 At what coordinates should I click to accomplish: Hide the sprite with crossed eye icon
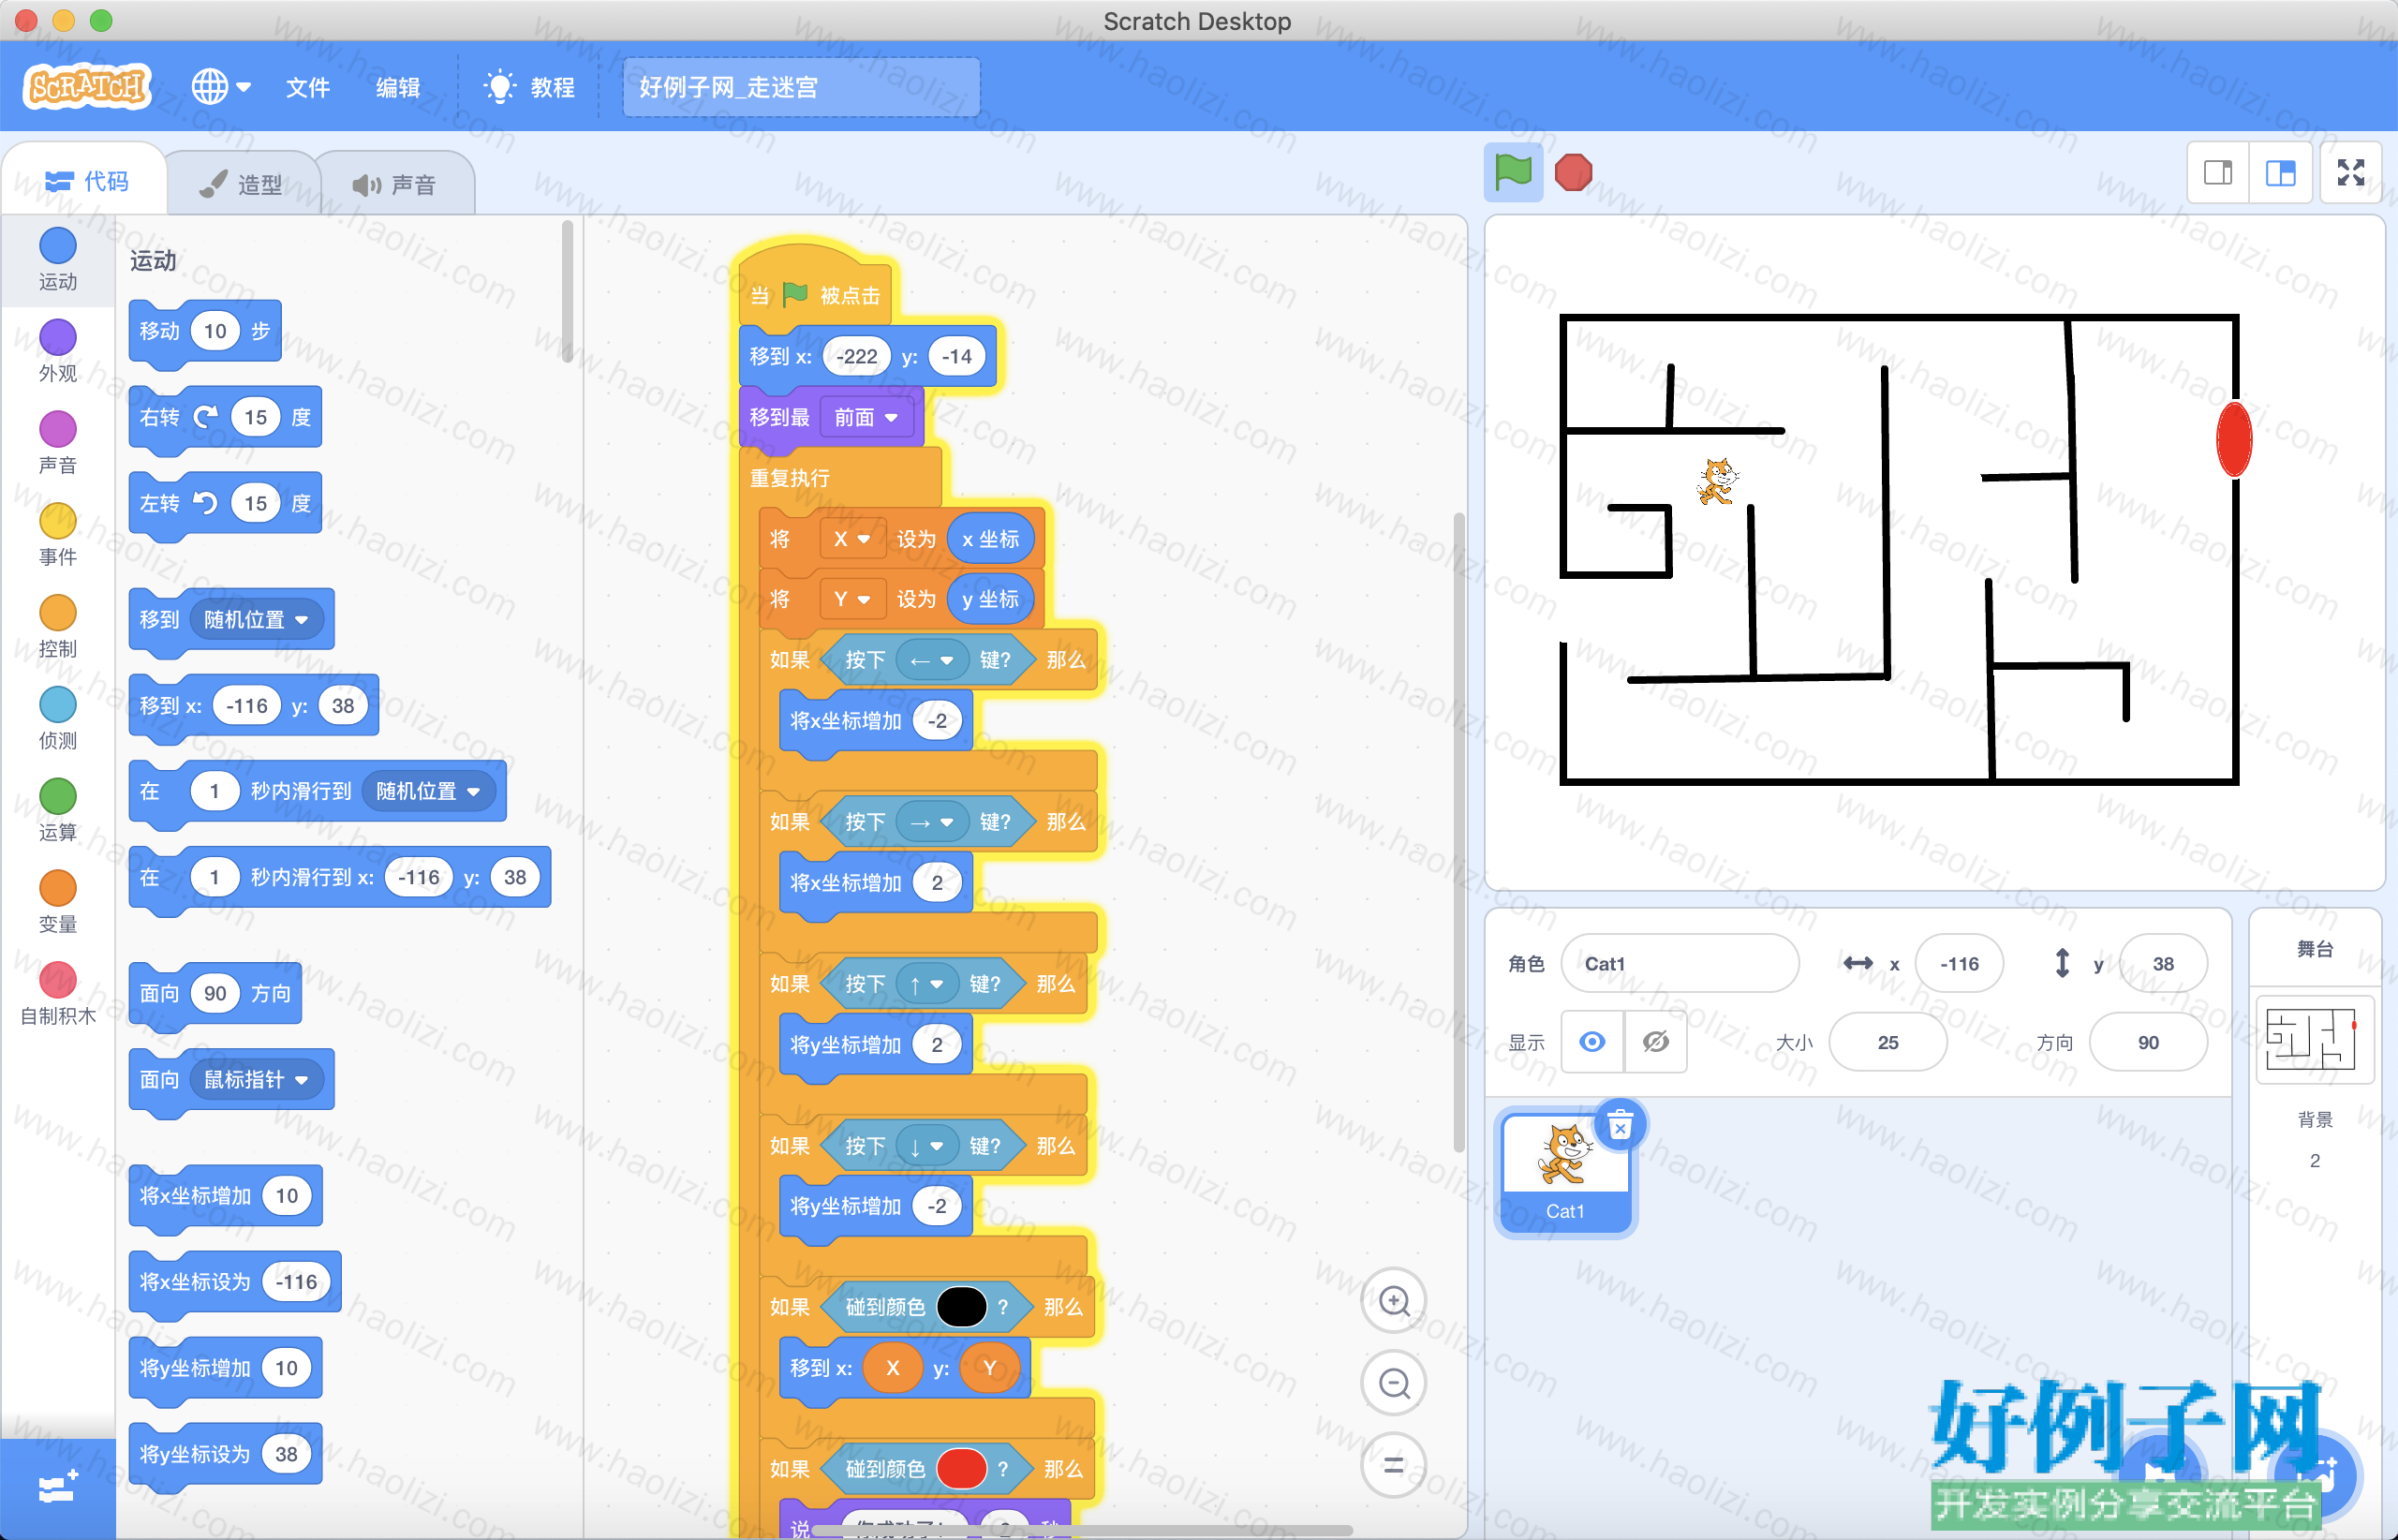point(1656,1042)
